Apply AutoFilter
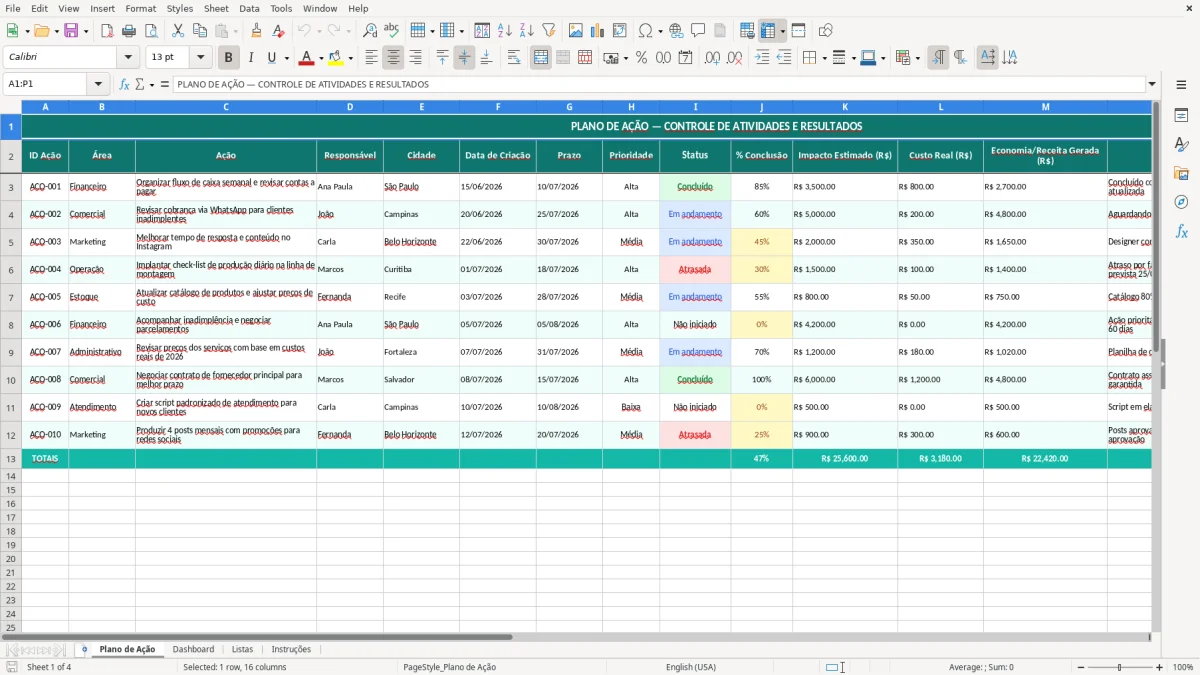The image size is (1200, 675). point(548,31)
